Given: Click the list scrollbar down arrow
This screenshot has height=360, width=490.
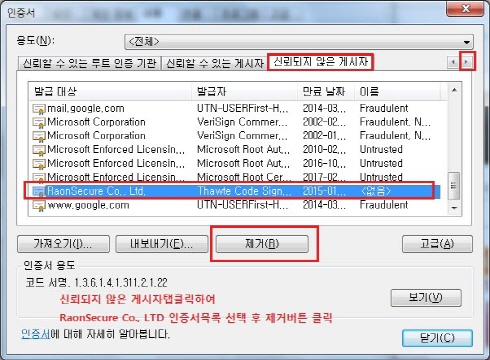Looking at the screenshot, I should 454,208.
